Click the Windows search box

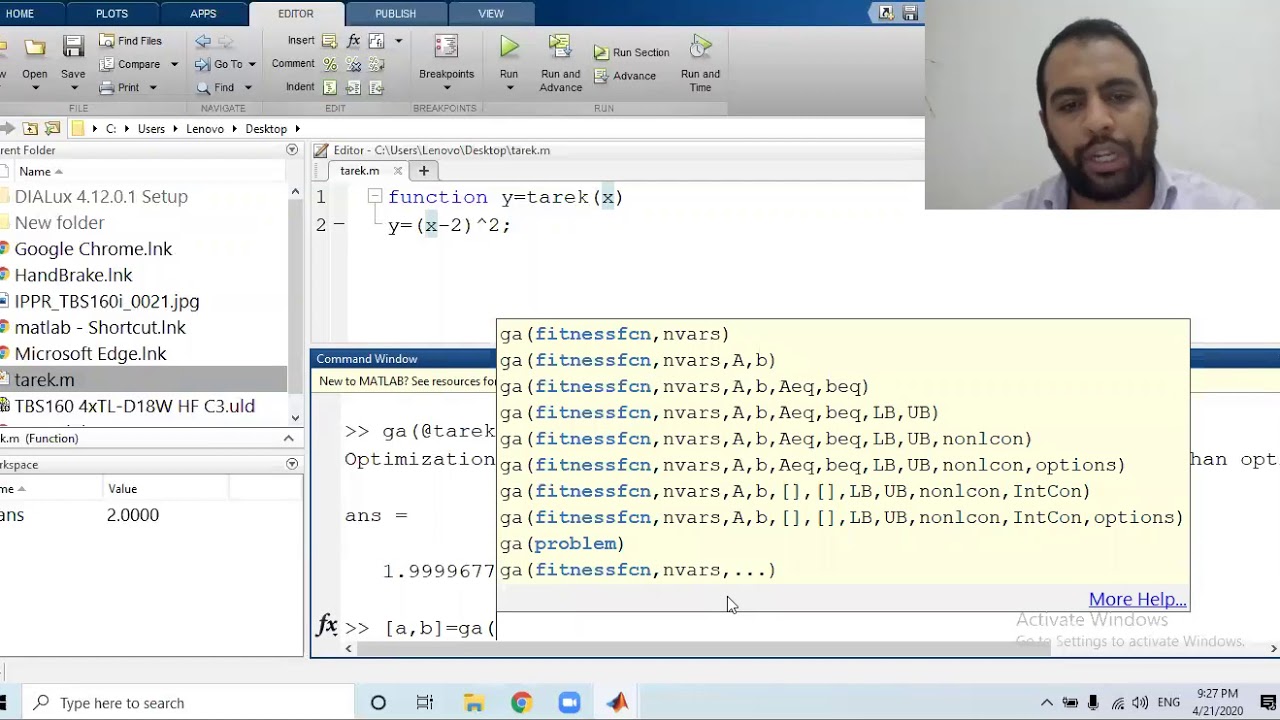190,703
